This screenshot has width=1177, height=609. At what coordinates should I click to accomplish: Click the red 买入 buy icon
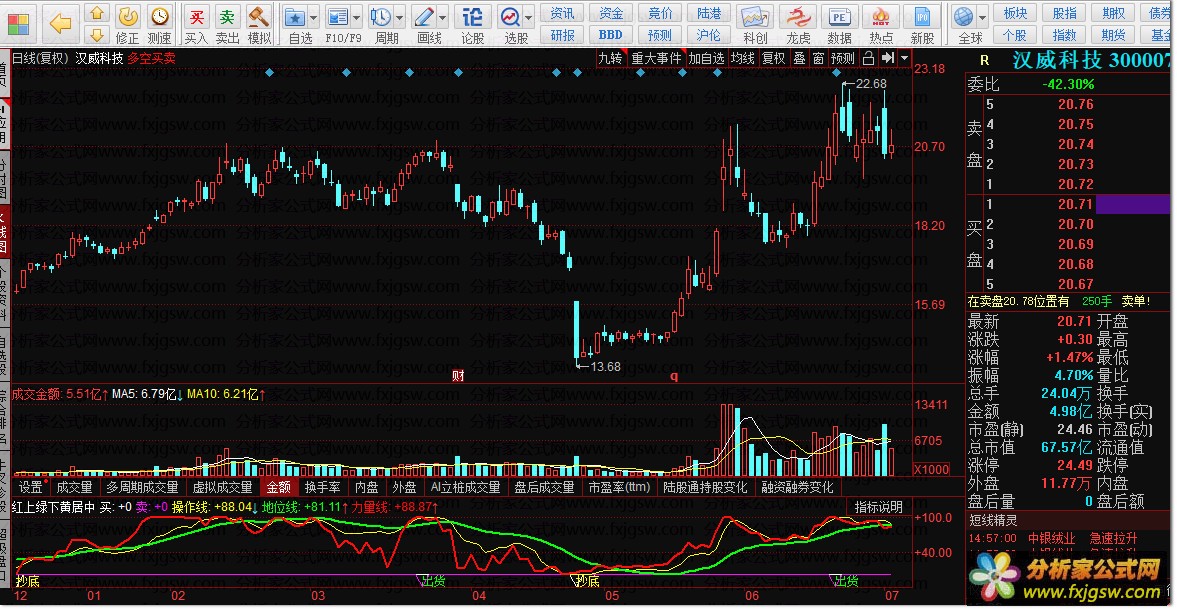[197, 17]
